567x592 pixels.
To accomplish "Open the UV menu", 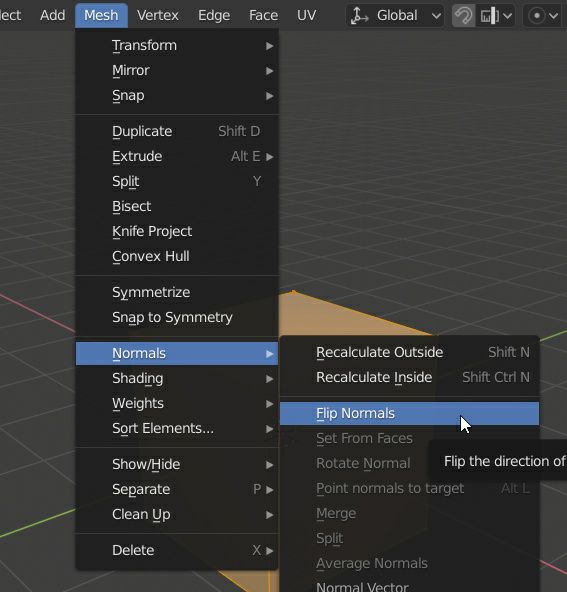I will (306, 15).
